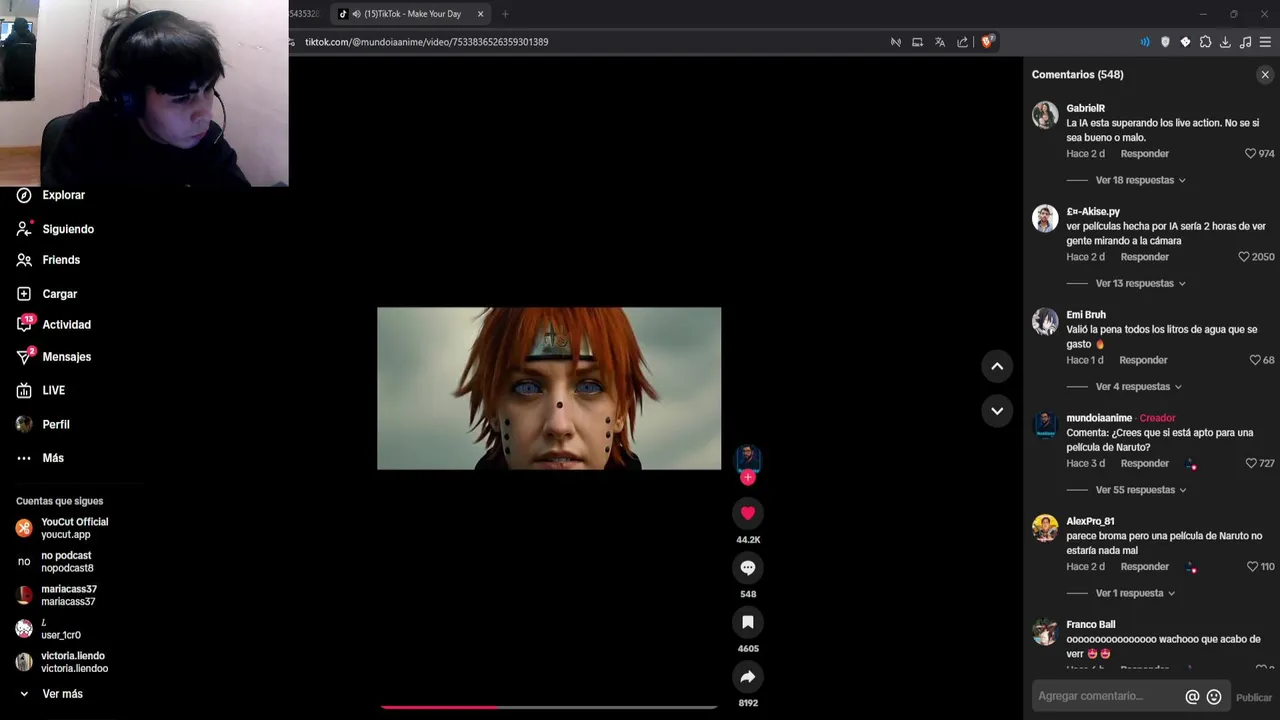Open Perfil page
The image size is (1280, 720).
(55, 424)
